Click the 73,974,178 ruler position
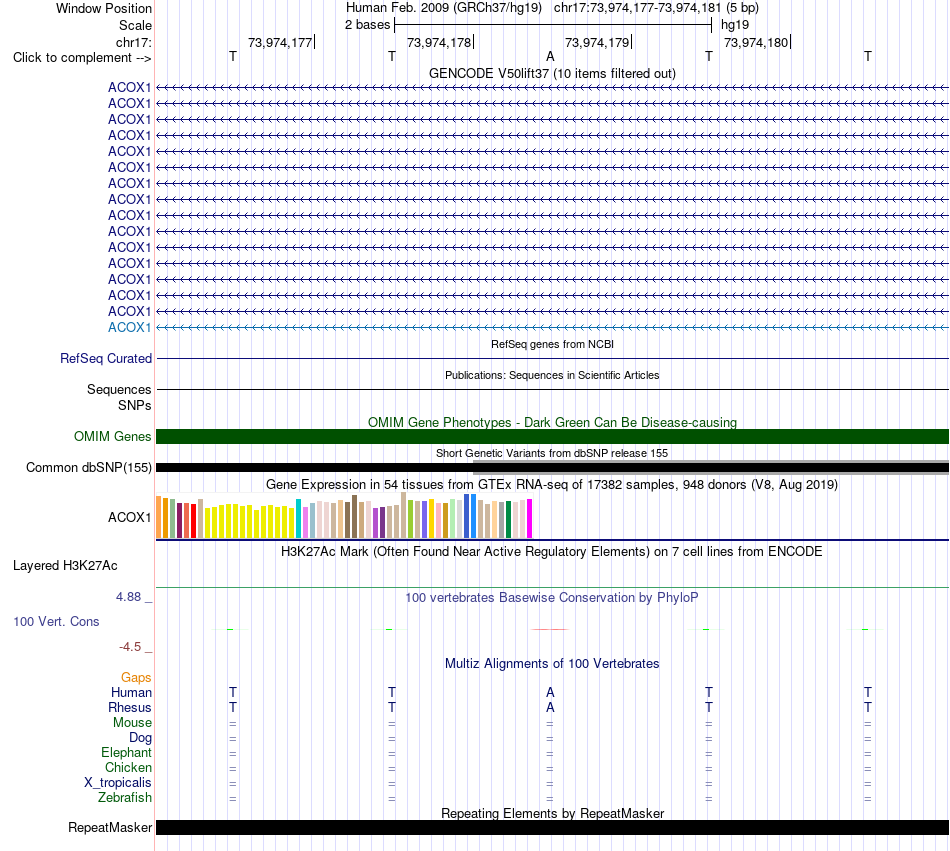950x851 pixels. [x=439, y=42]
